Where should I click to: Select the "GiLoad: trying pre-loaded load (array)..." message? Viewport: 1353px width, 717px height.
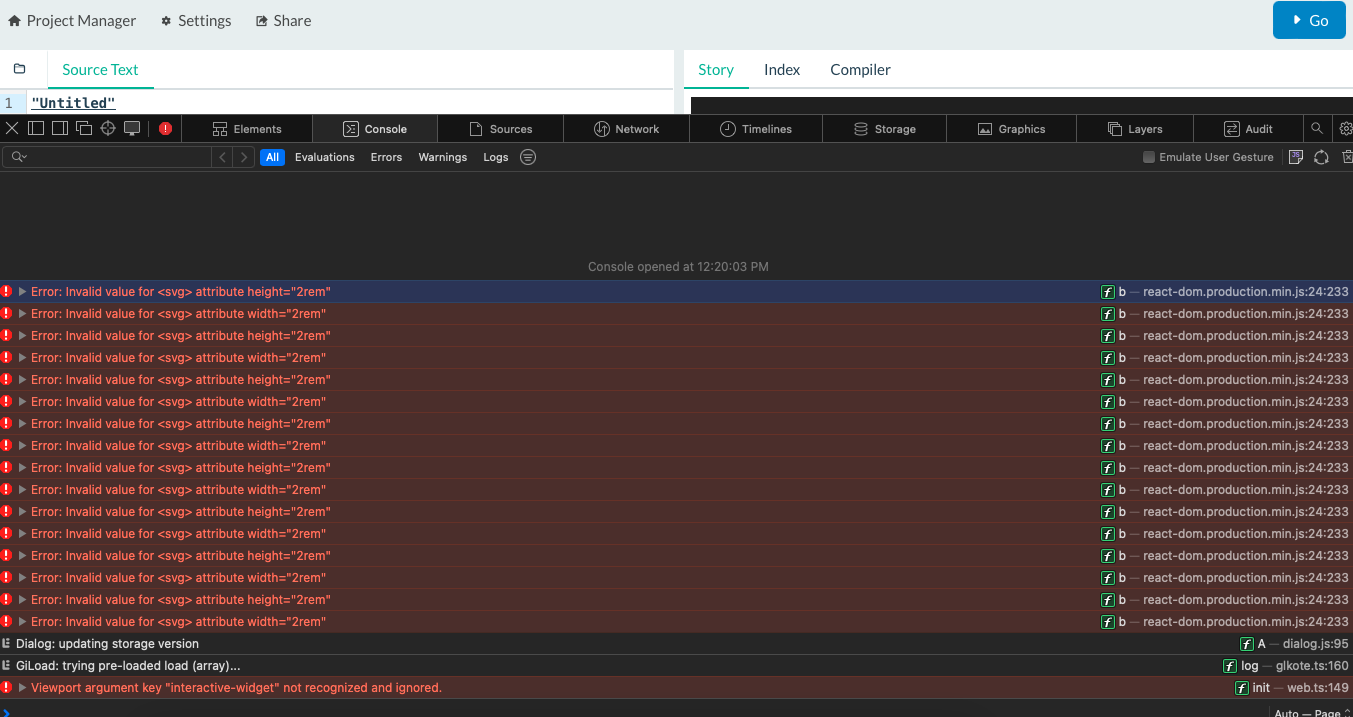coord(128,666)
